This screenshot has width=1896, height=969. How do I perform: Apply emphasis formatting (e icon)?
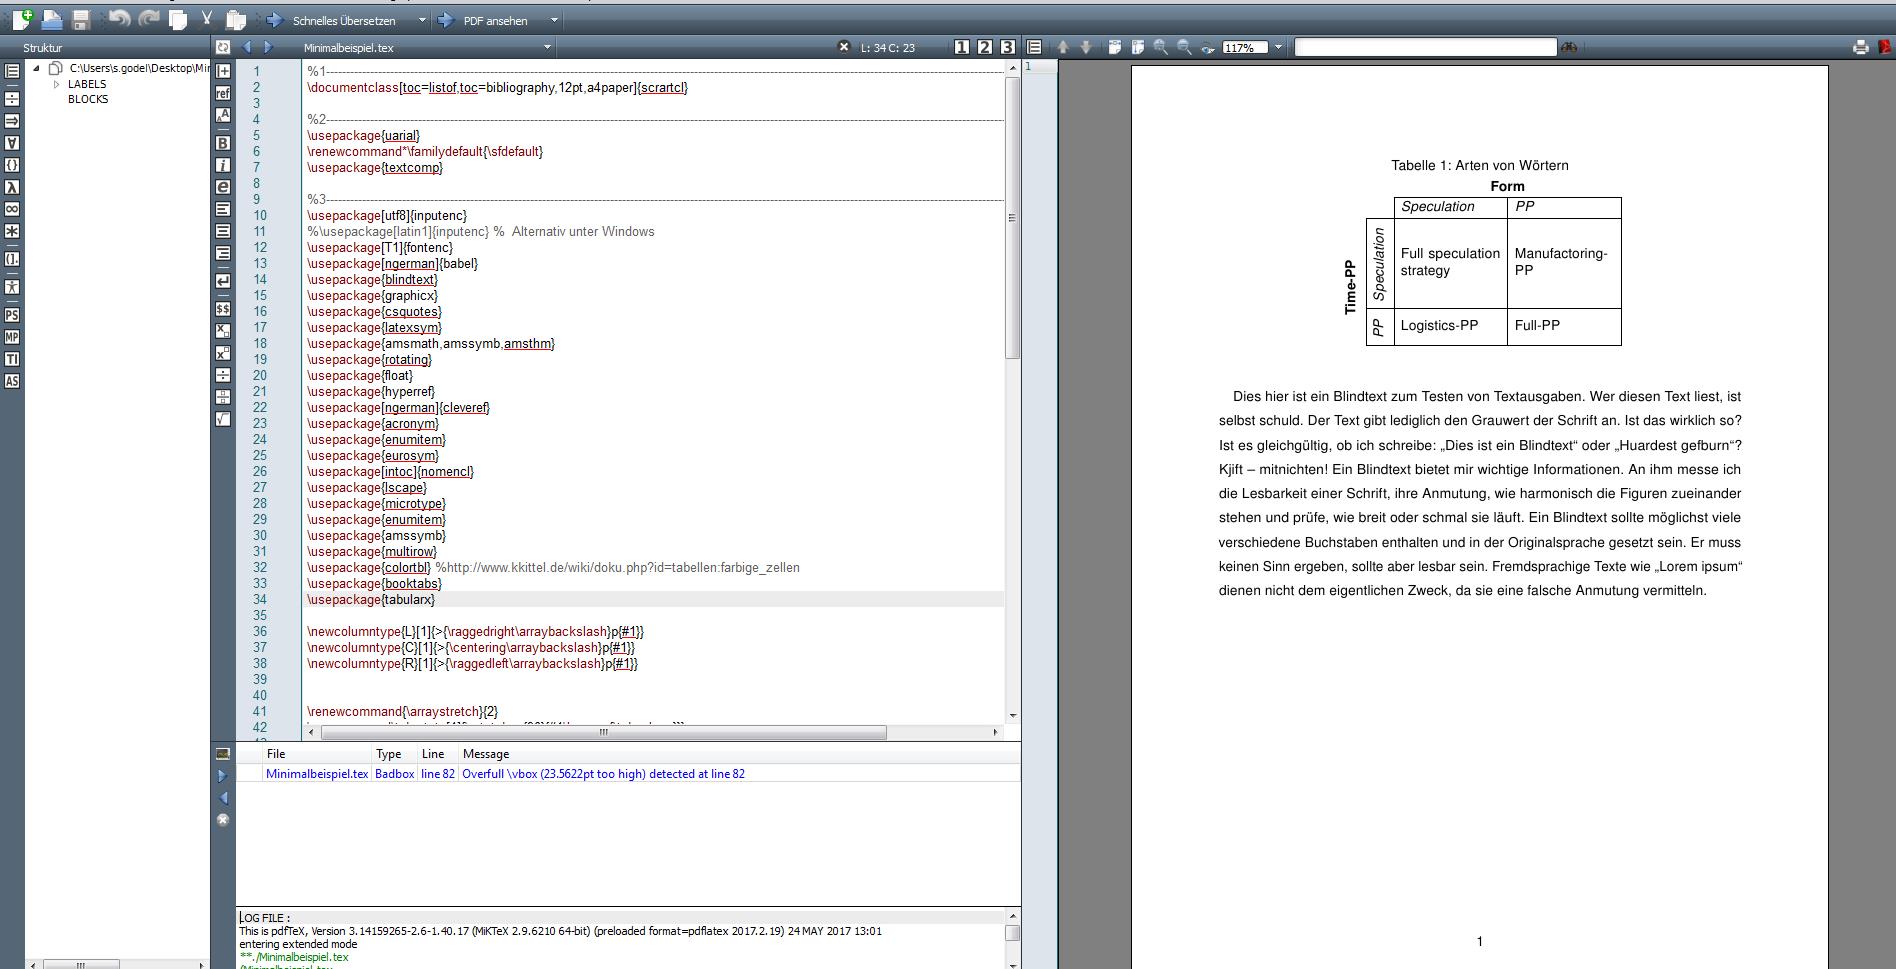(223, 187)
